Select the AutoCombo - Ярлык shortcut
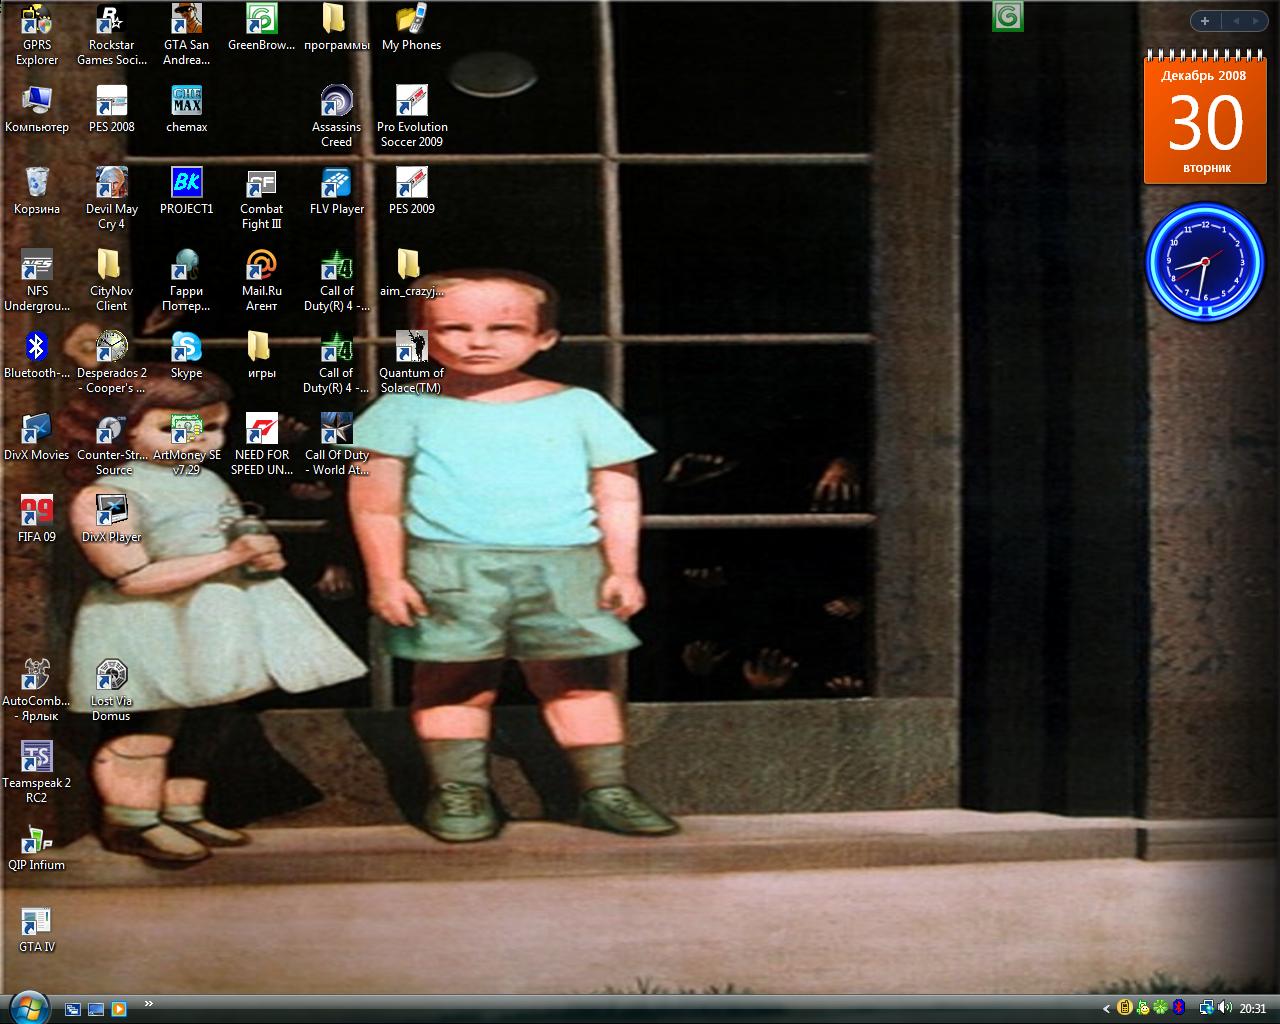Viewport: 1280px width, 1024px height. click(x=37, y=690)
